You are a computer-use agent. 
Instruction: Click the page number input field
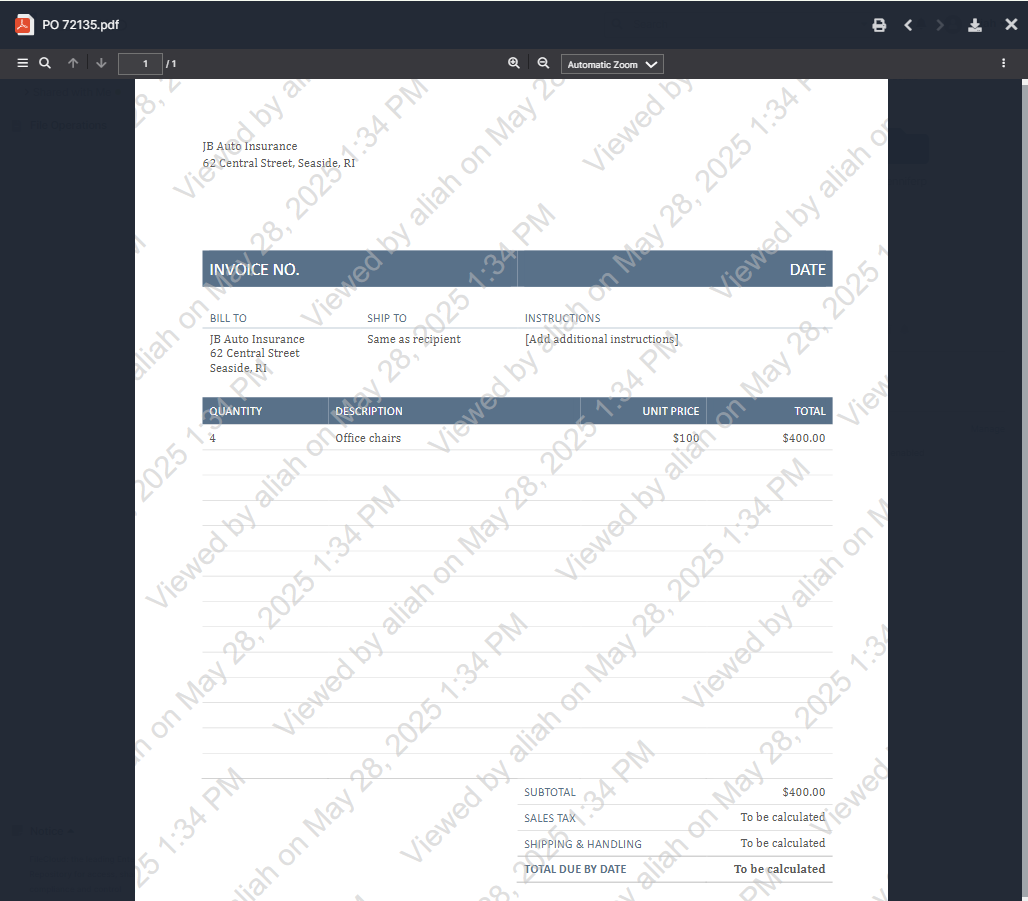tap(140, 64)
